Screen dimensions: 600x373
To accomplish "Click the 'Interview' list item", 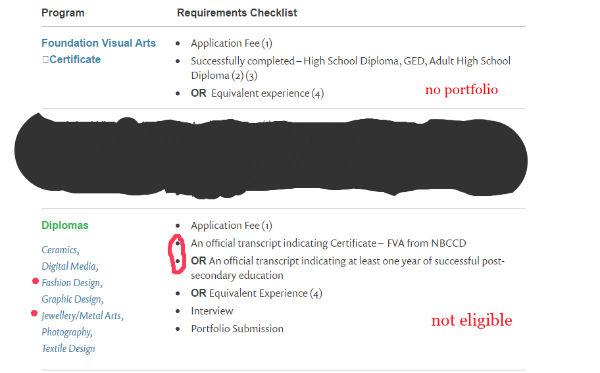I will pyautogui.click(x=212, y=311).
